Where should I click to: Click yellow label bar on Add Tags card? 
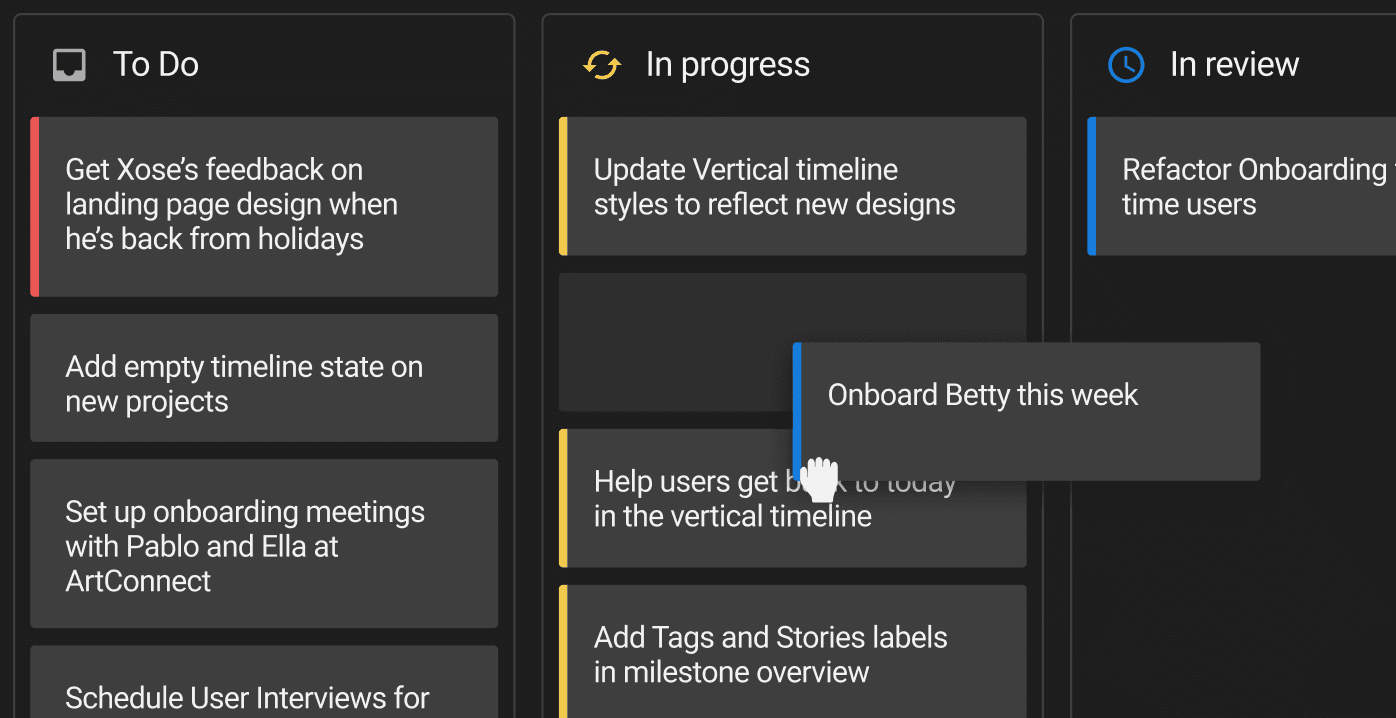pos(563,652)
